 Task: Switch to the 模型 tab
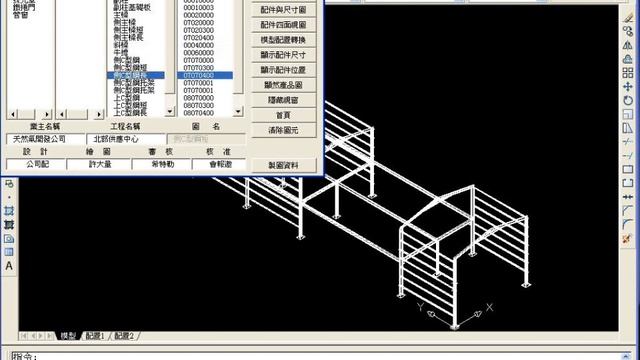68,336
